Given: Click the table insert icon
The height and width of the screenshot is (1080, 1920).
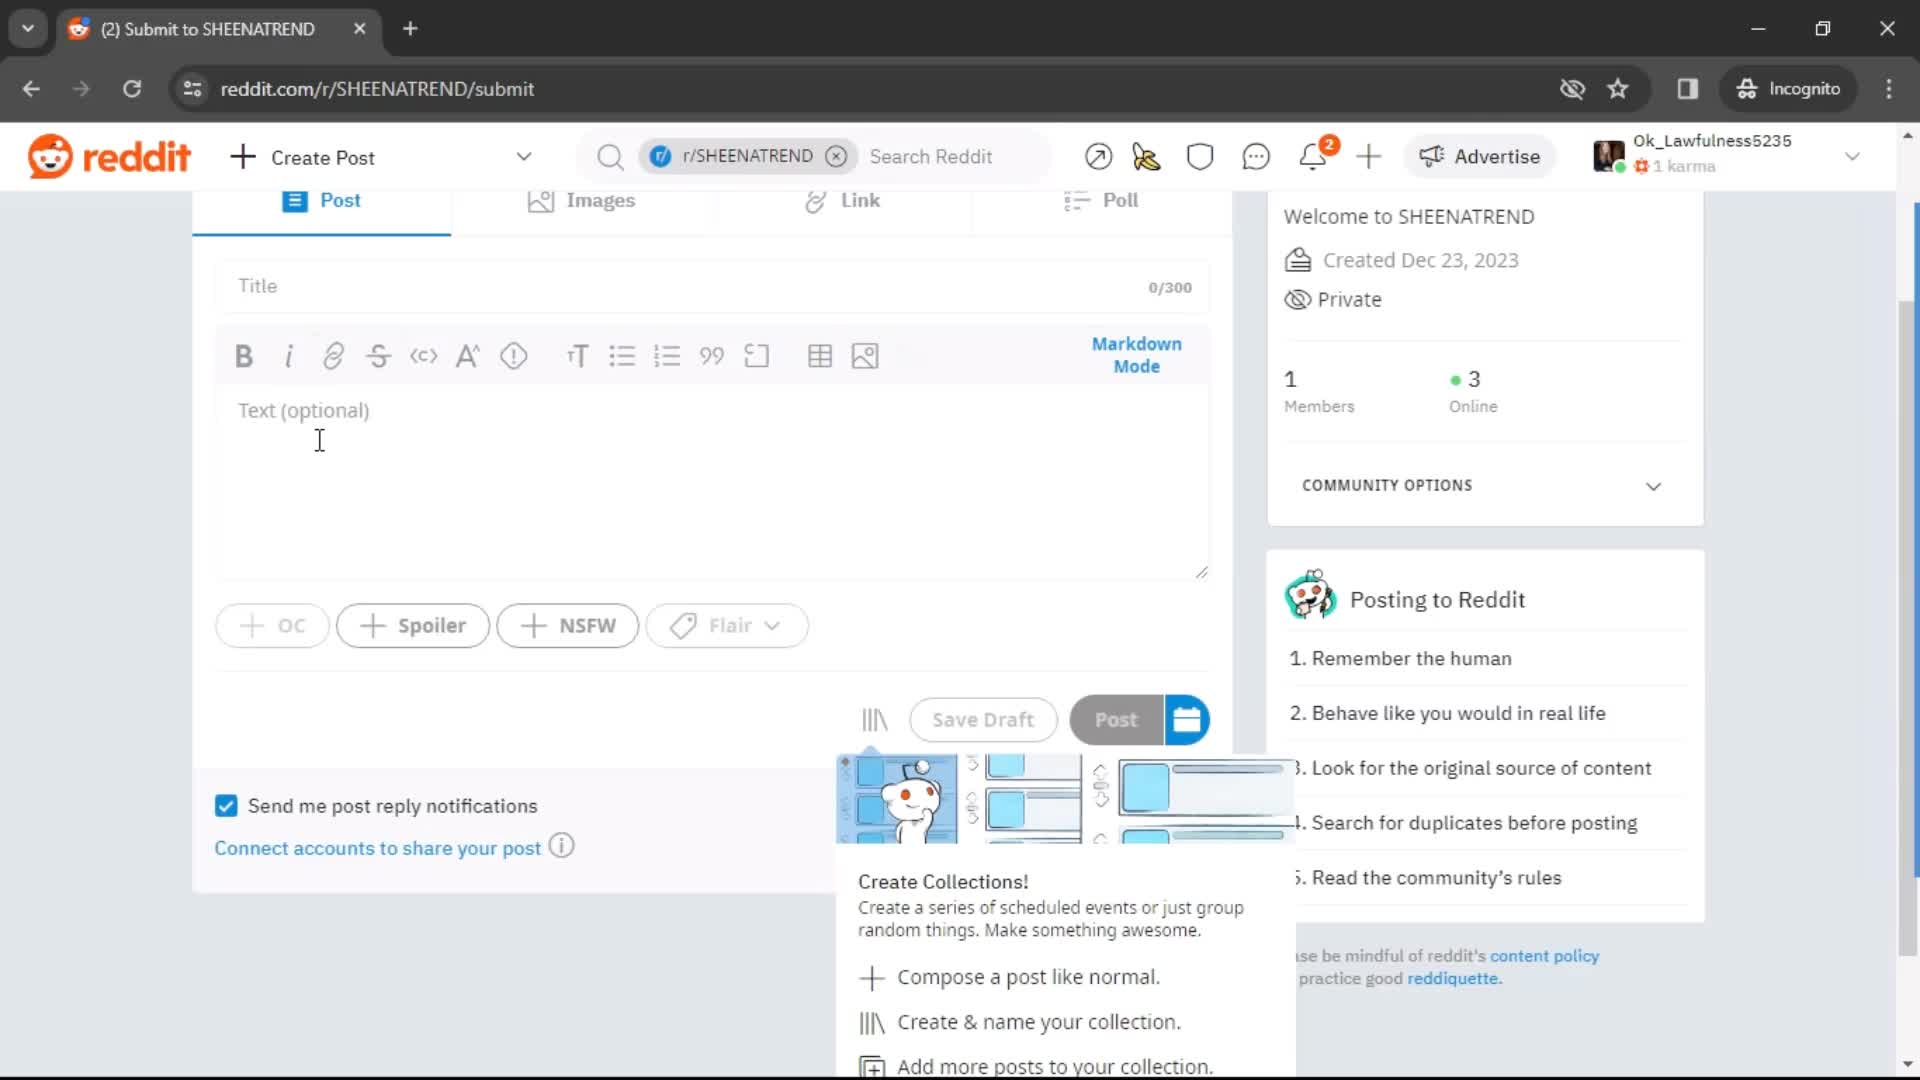Looking at the screenshot, I should (x=820, y=356).
